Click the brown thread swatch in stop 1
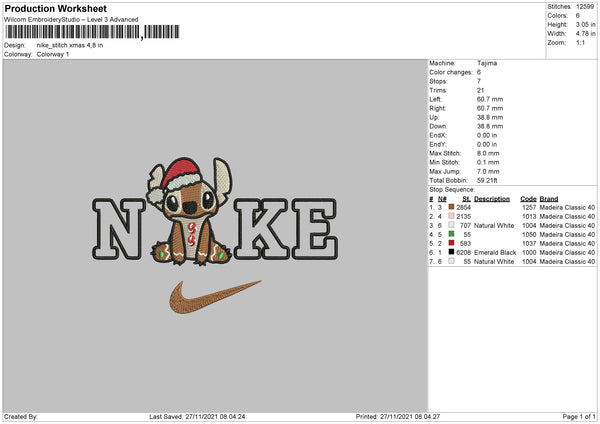This screenshot has width=600, height=424. coord(451,207)
